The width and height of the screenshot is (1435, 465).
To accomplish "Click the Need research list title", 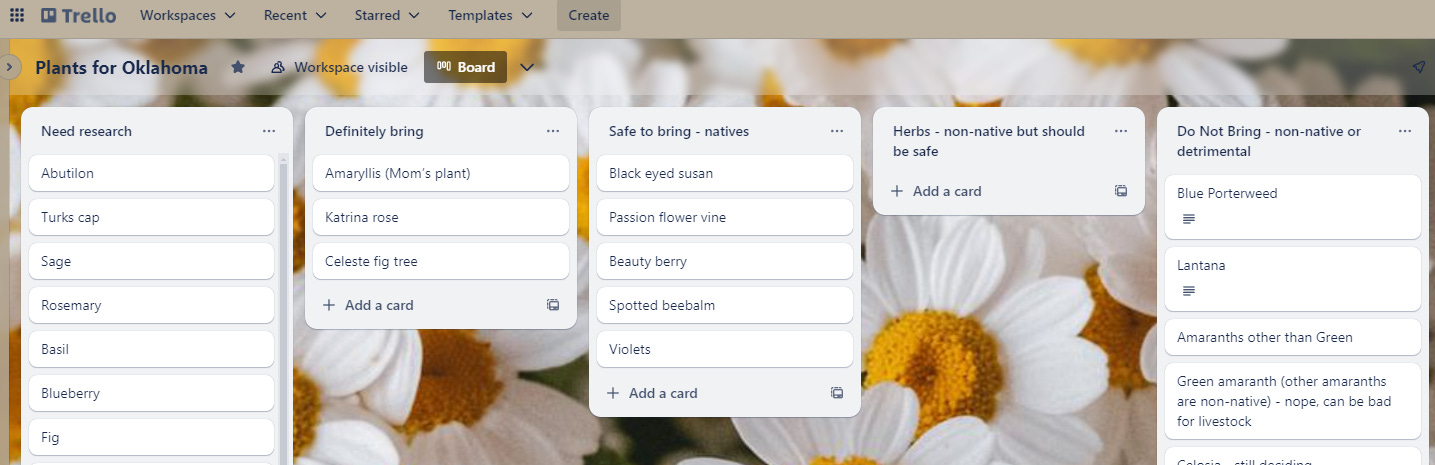I will pos(86,131).
